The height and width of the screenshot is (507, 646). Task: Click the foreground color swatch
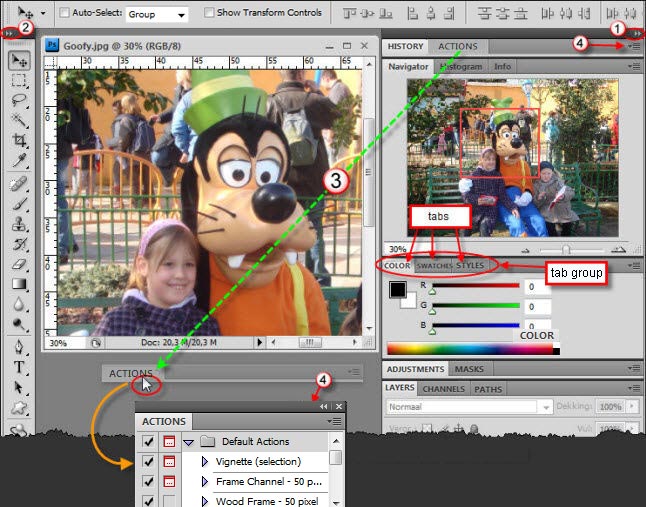[x=398, y=290]
